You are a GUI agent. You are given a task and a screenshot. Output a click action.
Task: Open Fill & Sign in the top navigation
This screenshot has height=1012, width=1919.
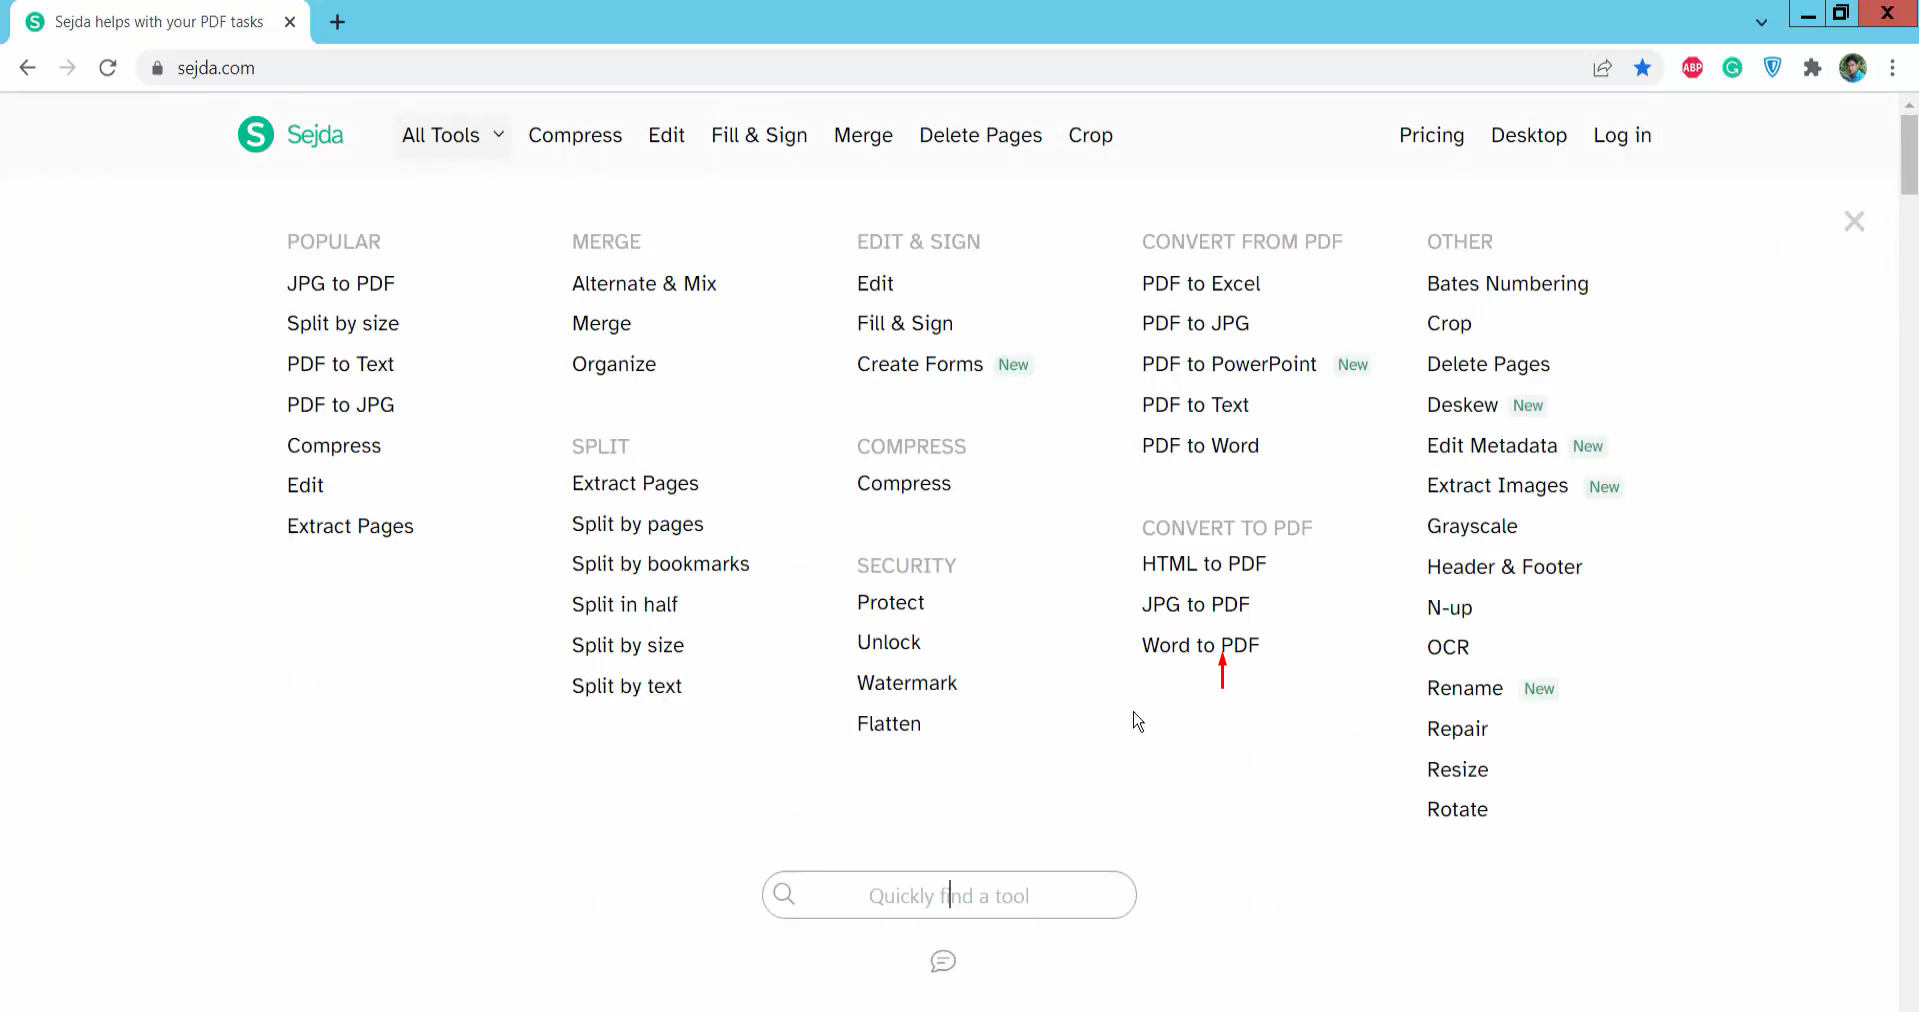pyautogui.click(x=759, y=135)
